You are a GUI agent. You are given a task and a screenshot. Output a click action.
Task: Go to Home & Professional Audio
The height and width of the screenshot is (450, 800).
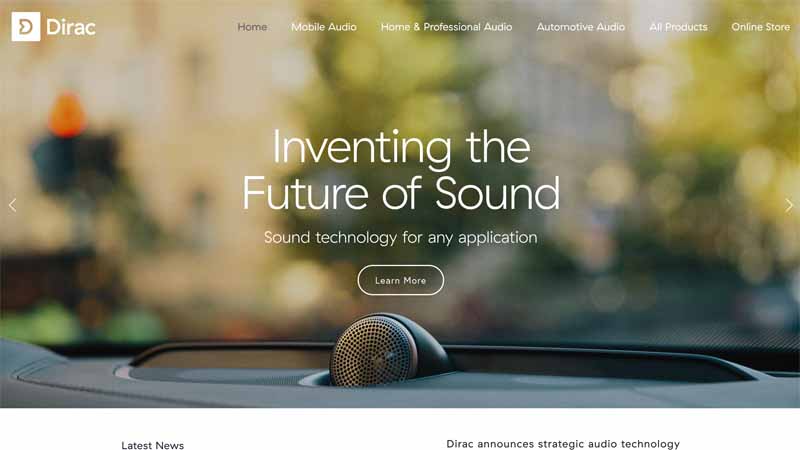point(446,27)
